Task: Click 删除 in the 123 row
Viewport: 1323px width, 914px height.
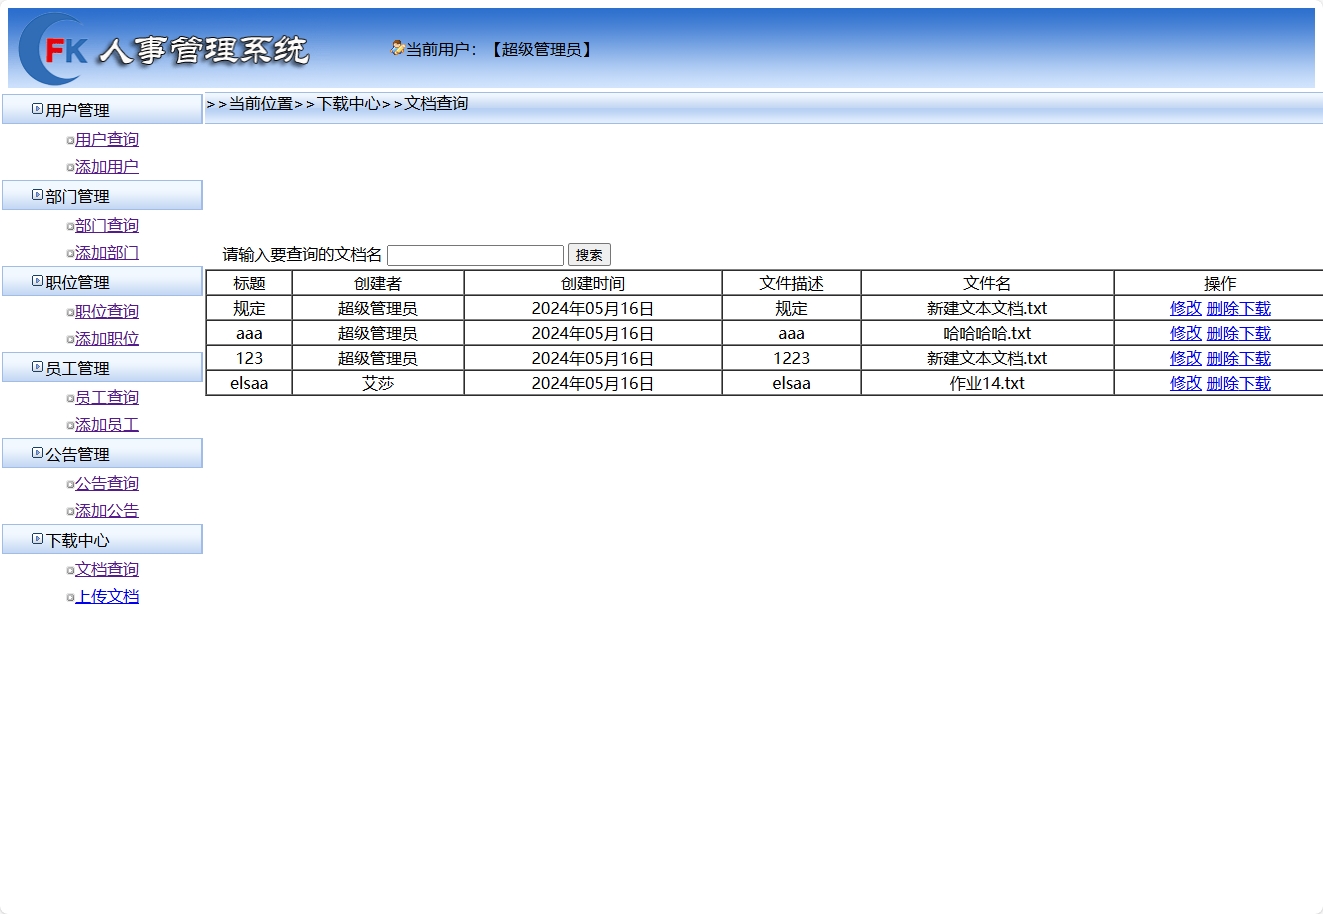Action: tap(1222, 359)
